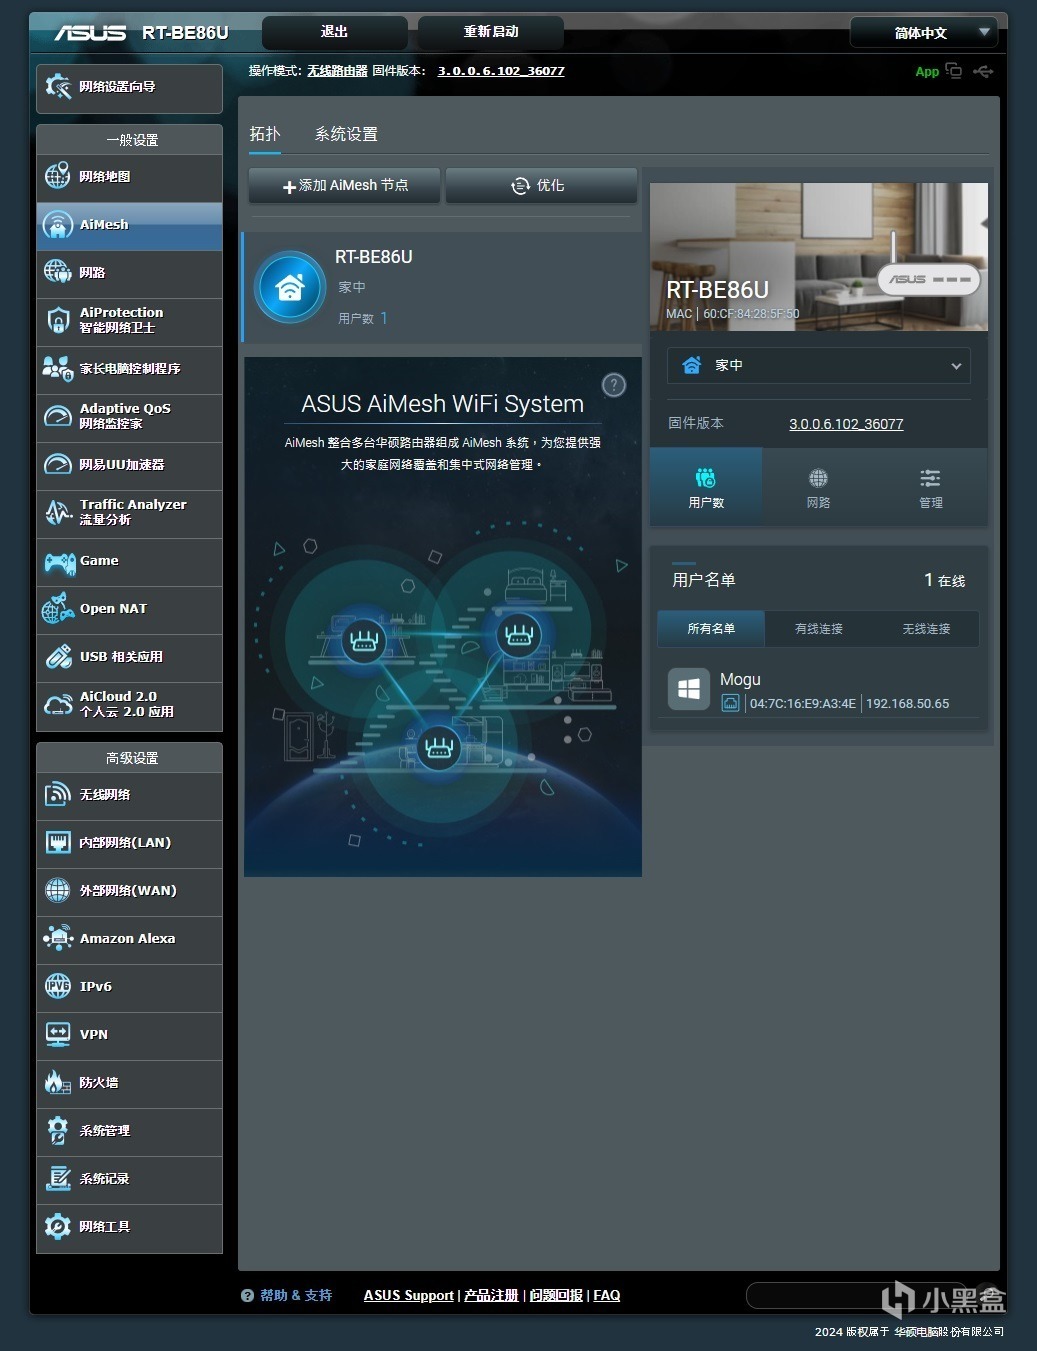Open the IPv6 icon
Image resolution: width=1037 pixels, height=1351 pixels.
(58, 986)
